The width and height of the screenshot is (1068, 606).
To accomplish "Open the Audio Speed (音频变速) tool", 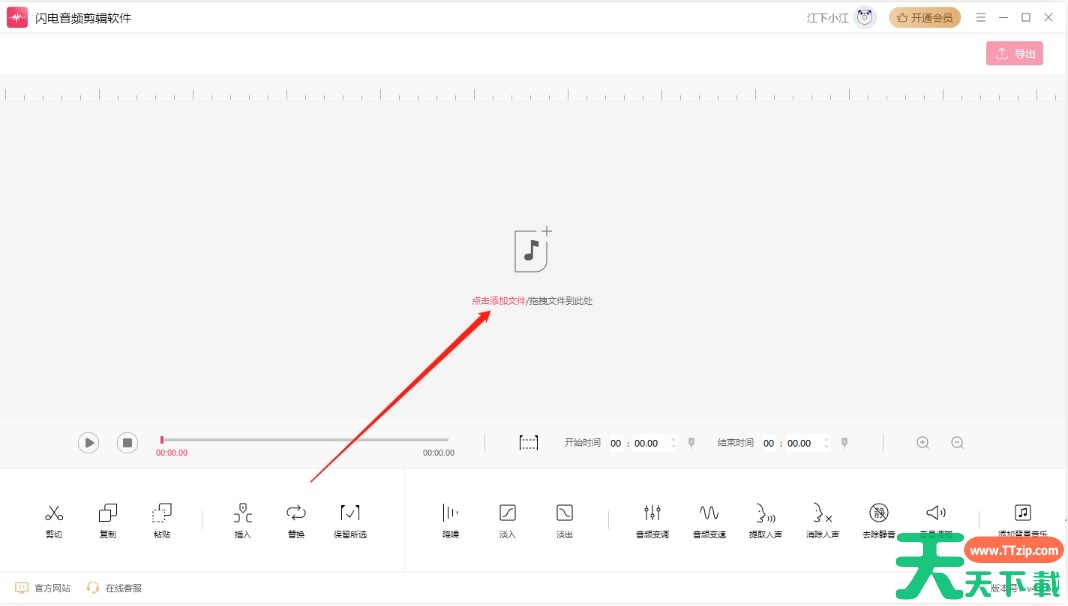I will click(x=709, y=513).
